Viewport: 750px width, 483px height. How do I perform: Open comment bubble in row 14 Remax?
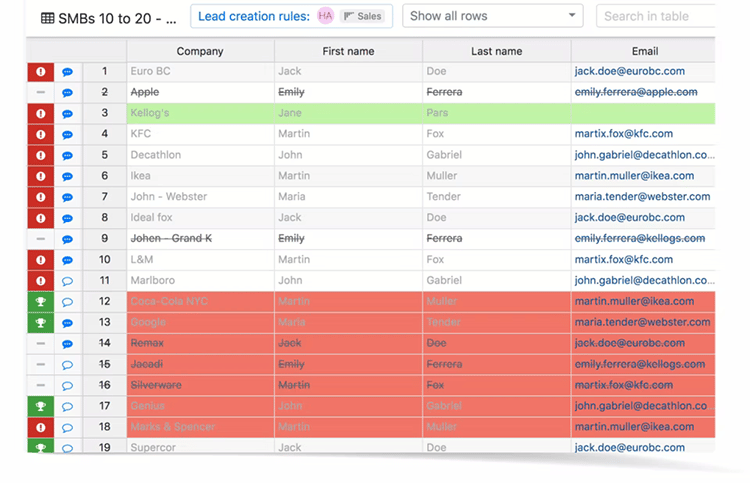point(68,344)
